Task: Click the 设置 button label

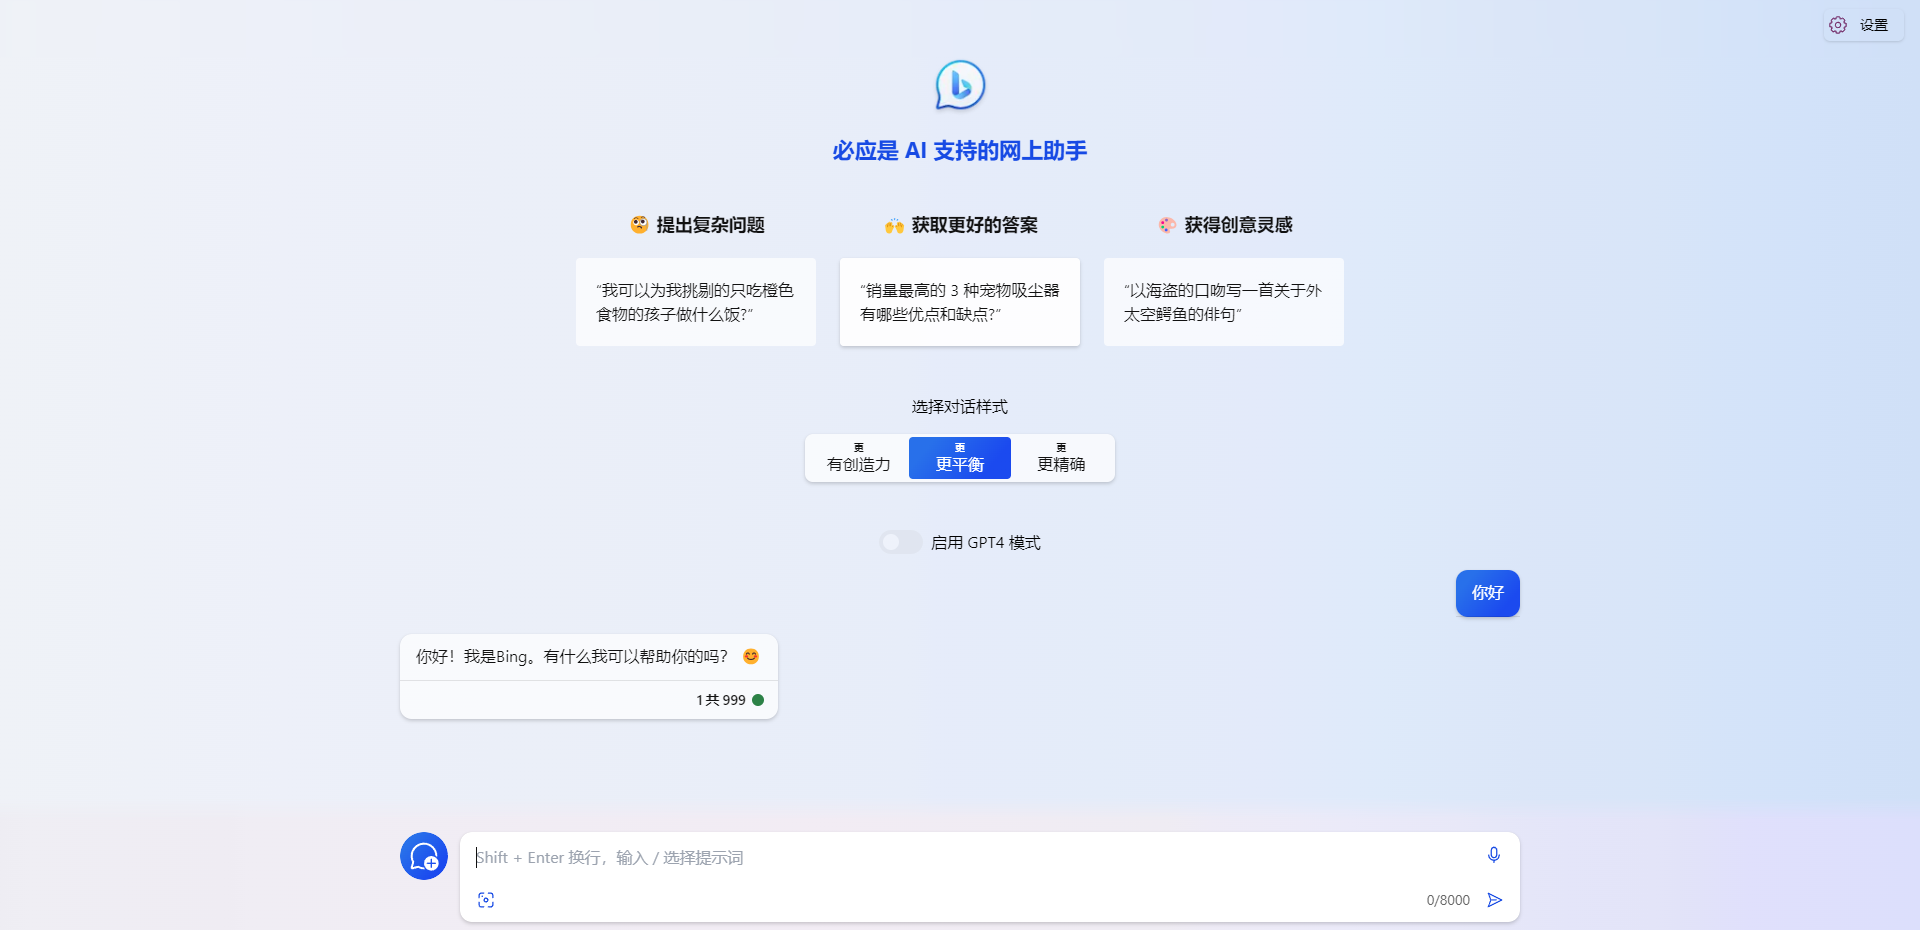Action: (x=1874, y=25)
